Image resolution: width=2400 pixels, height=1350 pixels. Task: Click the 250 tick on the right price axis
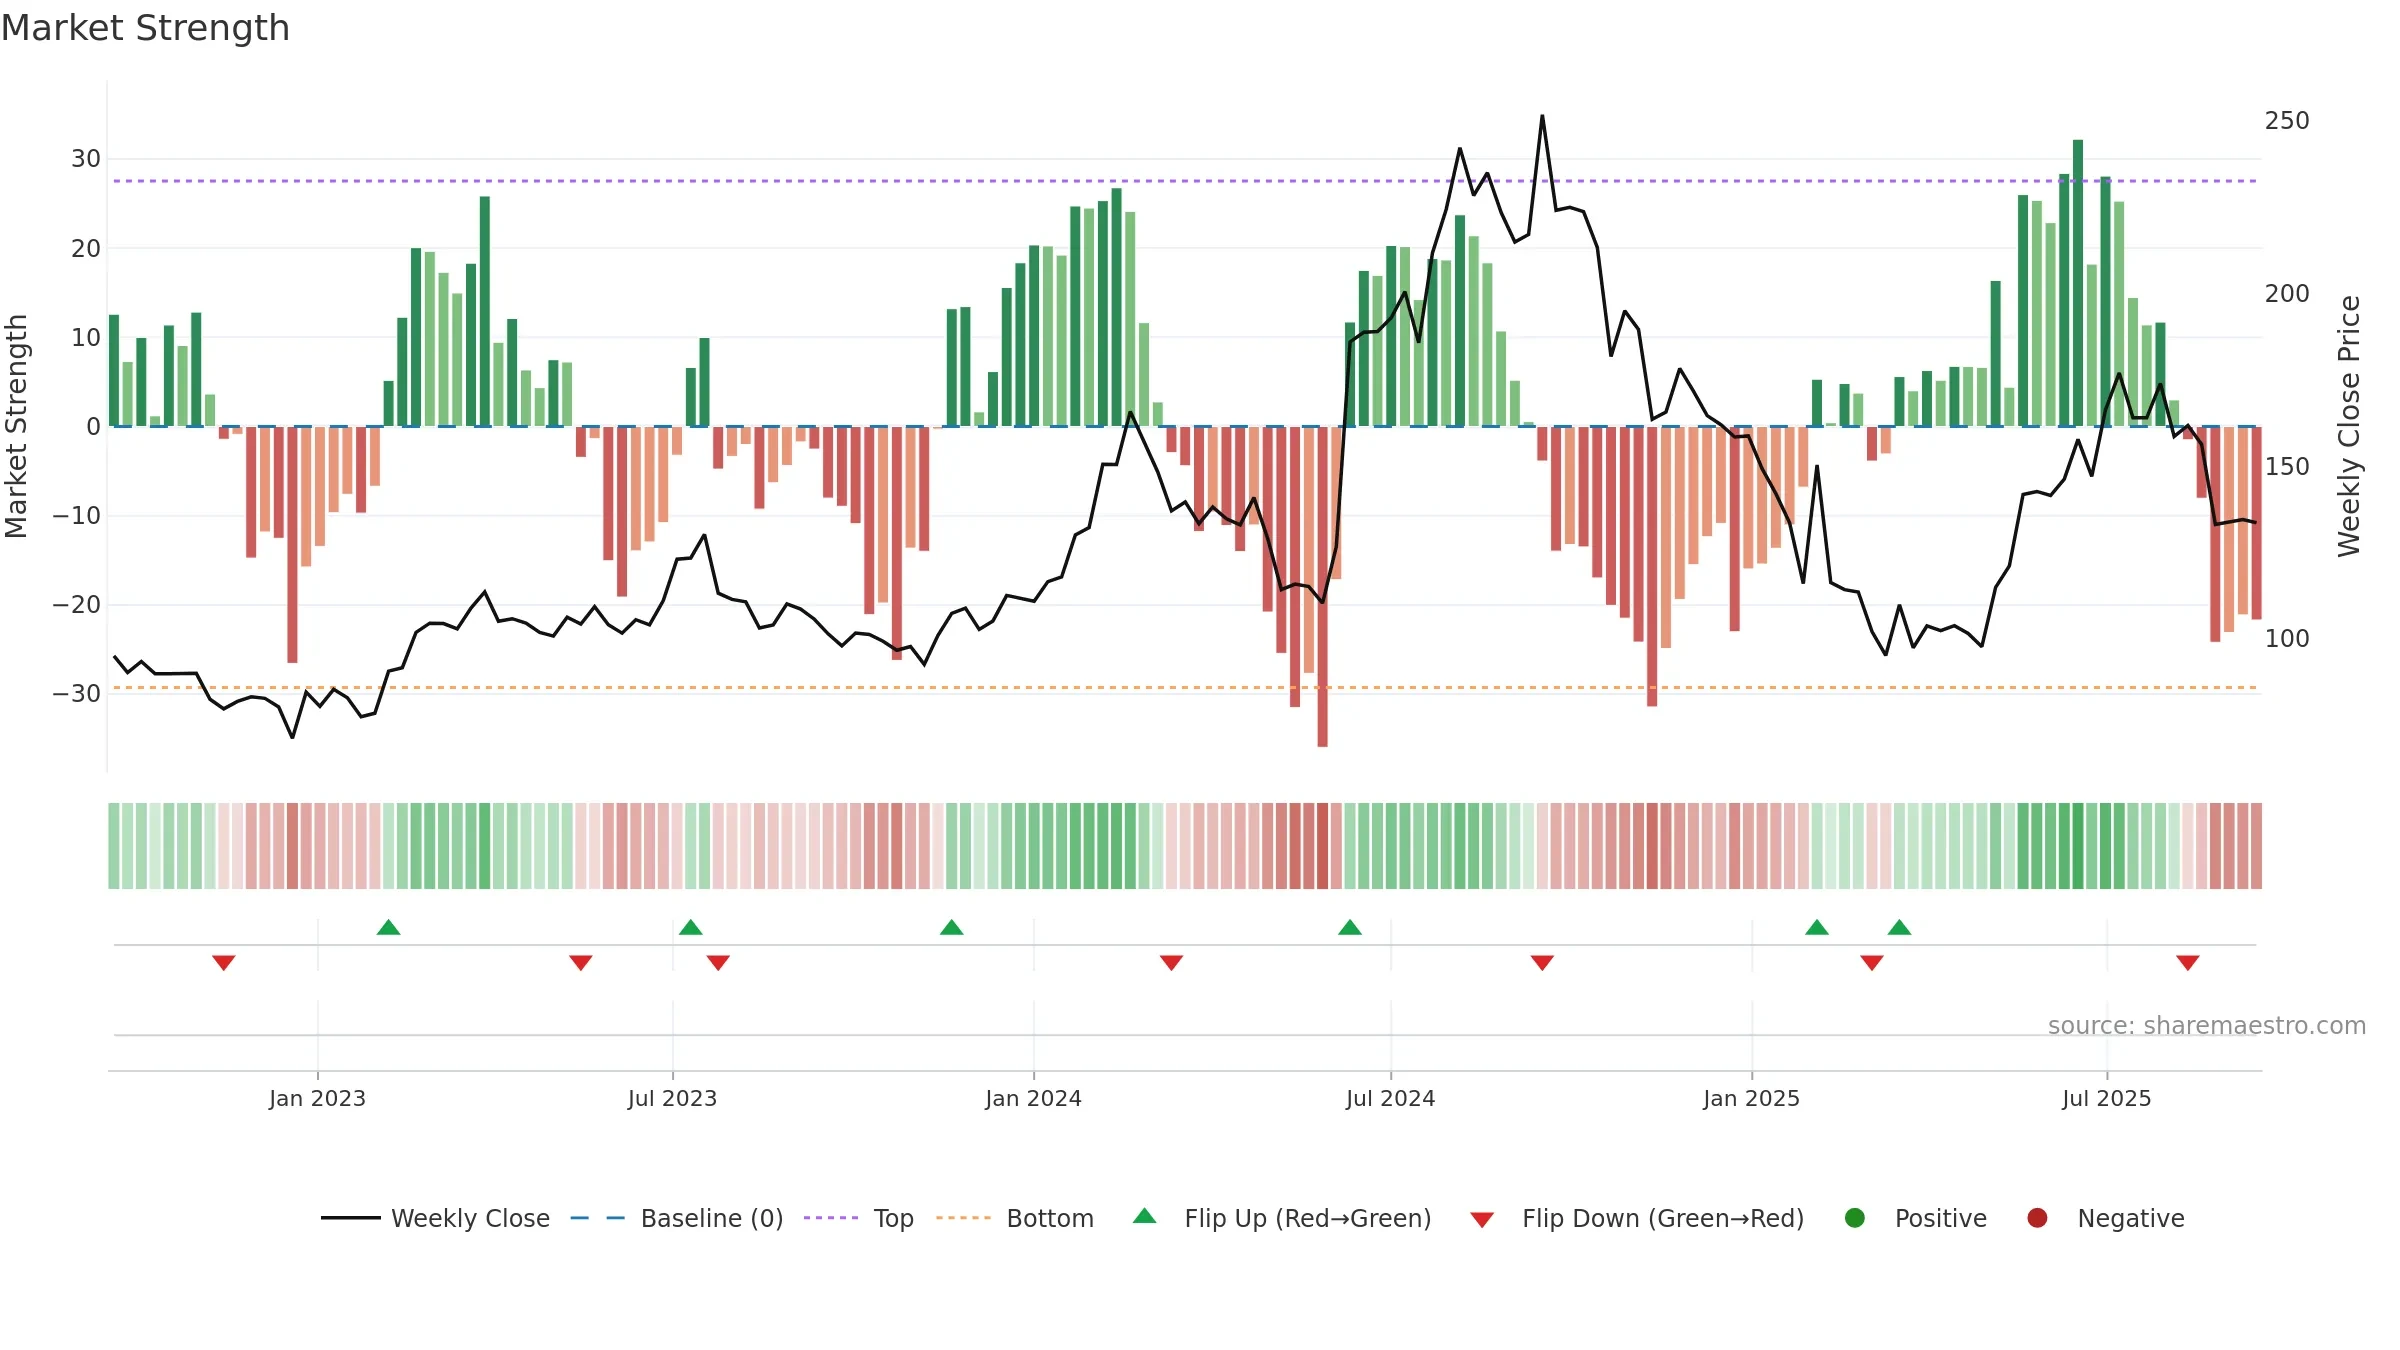pyautogui.click(x=2287, y=120)
